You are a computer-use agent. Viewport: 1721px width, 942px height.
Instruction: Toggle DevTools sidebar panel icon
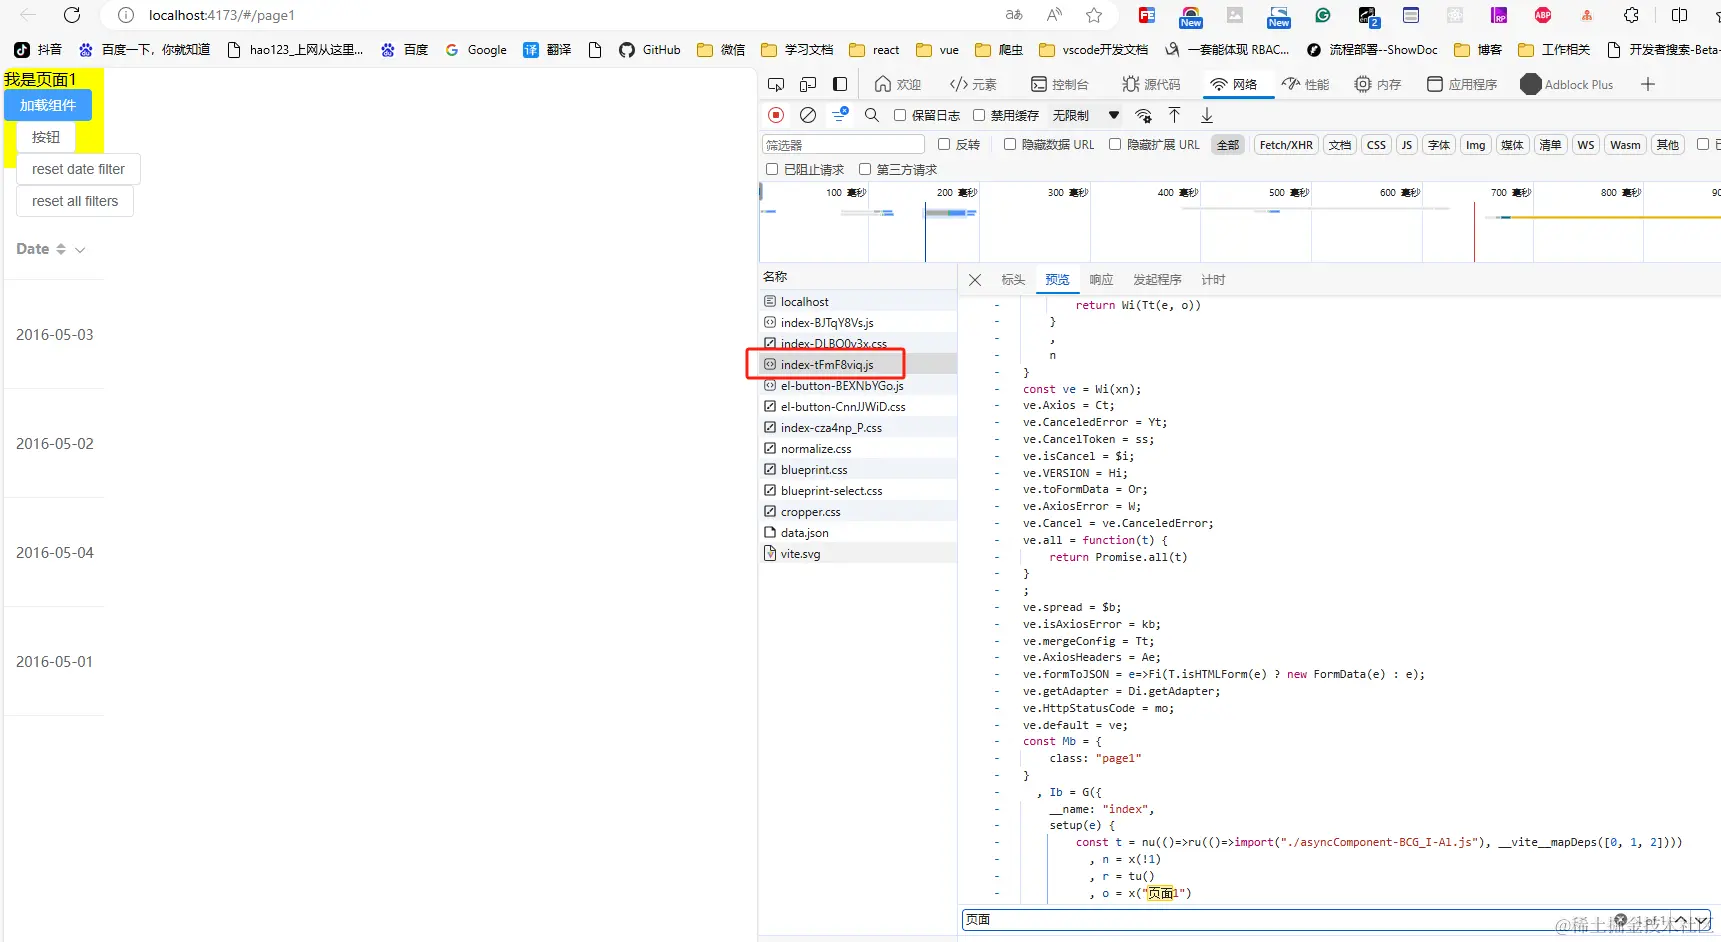pyautogui.click(x=840, y=85)
